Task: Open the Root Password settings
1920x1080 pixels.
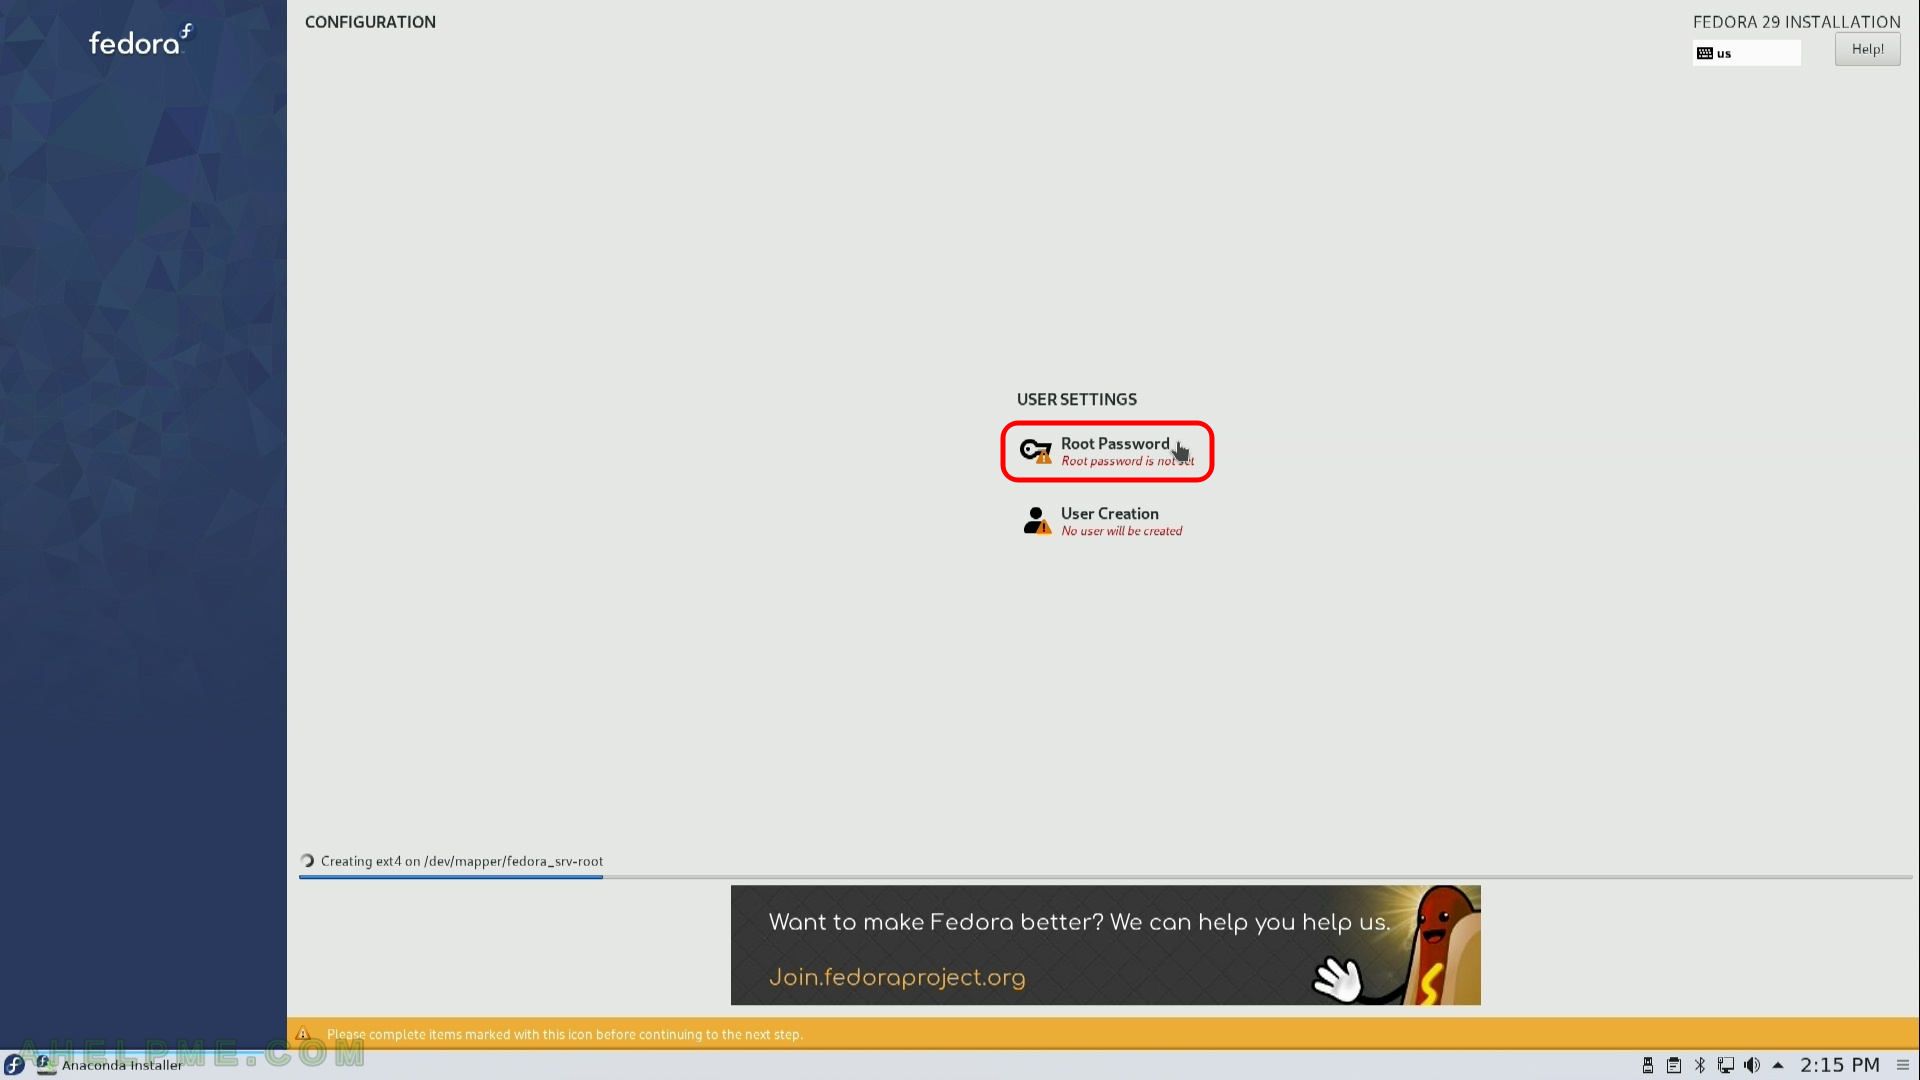Action: click(x=1107, y=451)
